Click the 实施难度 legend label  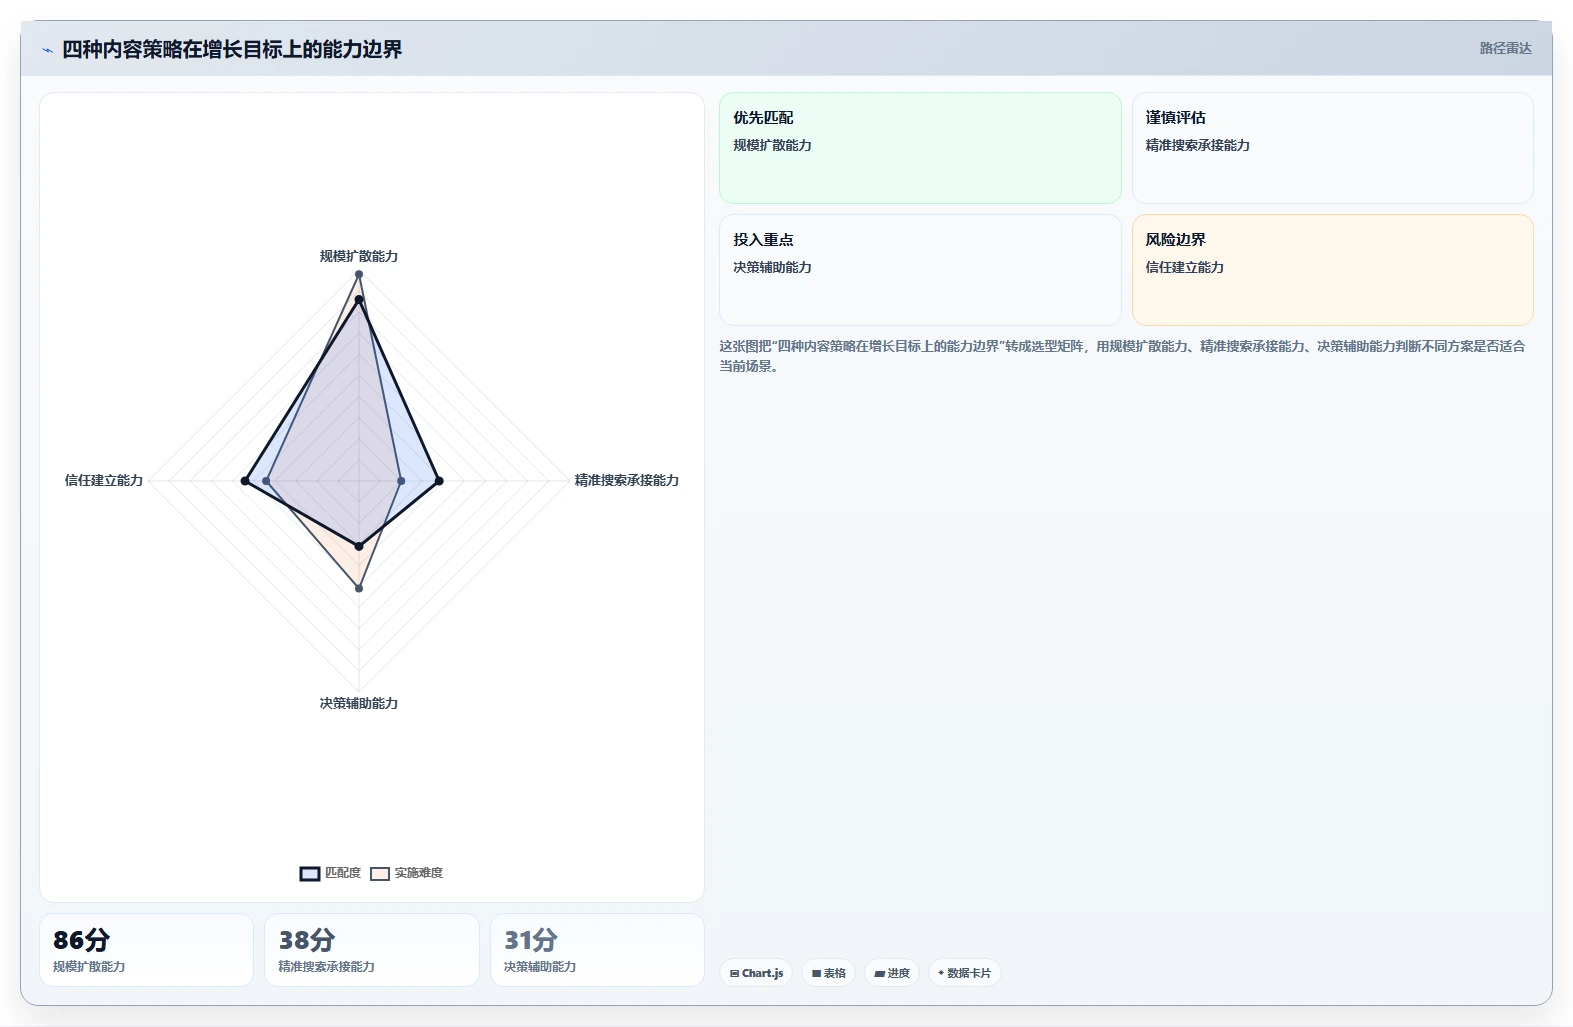pos(419,873)
